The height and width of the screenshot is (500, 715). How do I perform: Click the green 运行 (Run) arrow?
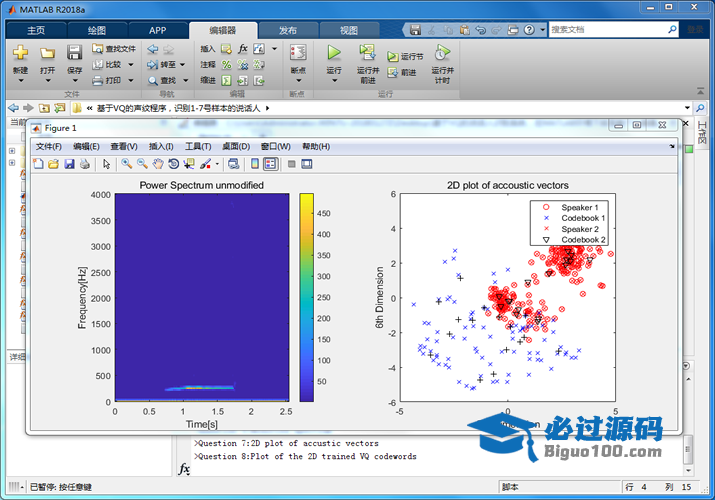point(334,52)
